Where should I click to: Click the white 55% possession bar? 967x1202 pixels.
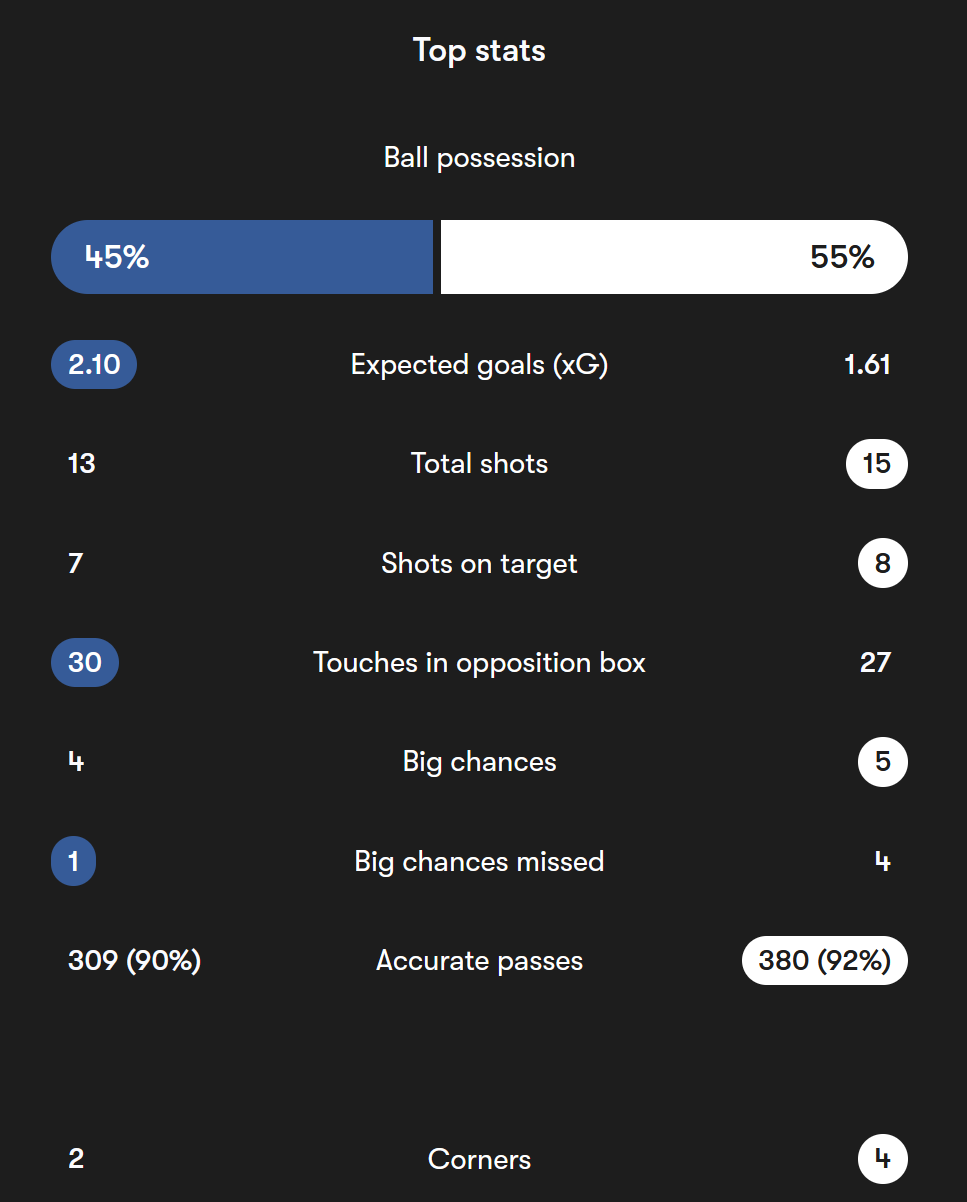674,257
